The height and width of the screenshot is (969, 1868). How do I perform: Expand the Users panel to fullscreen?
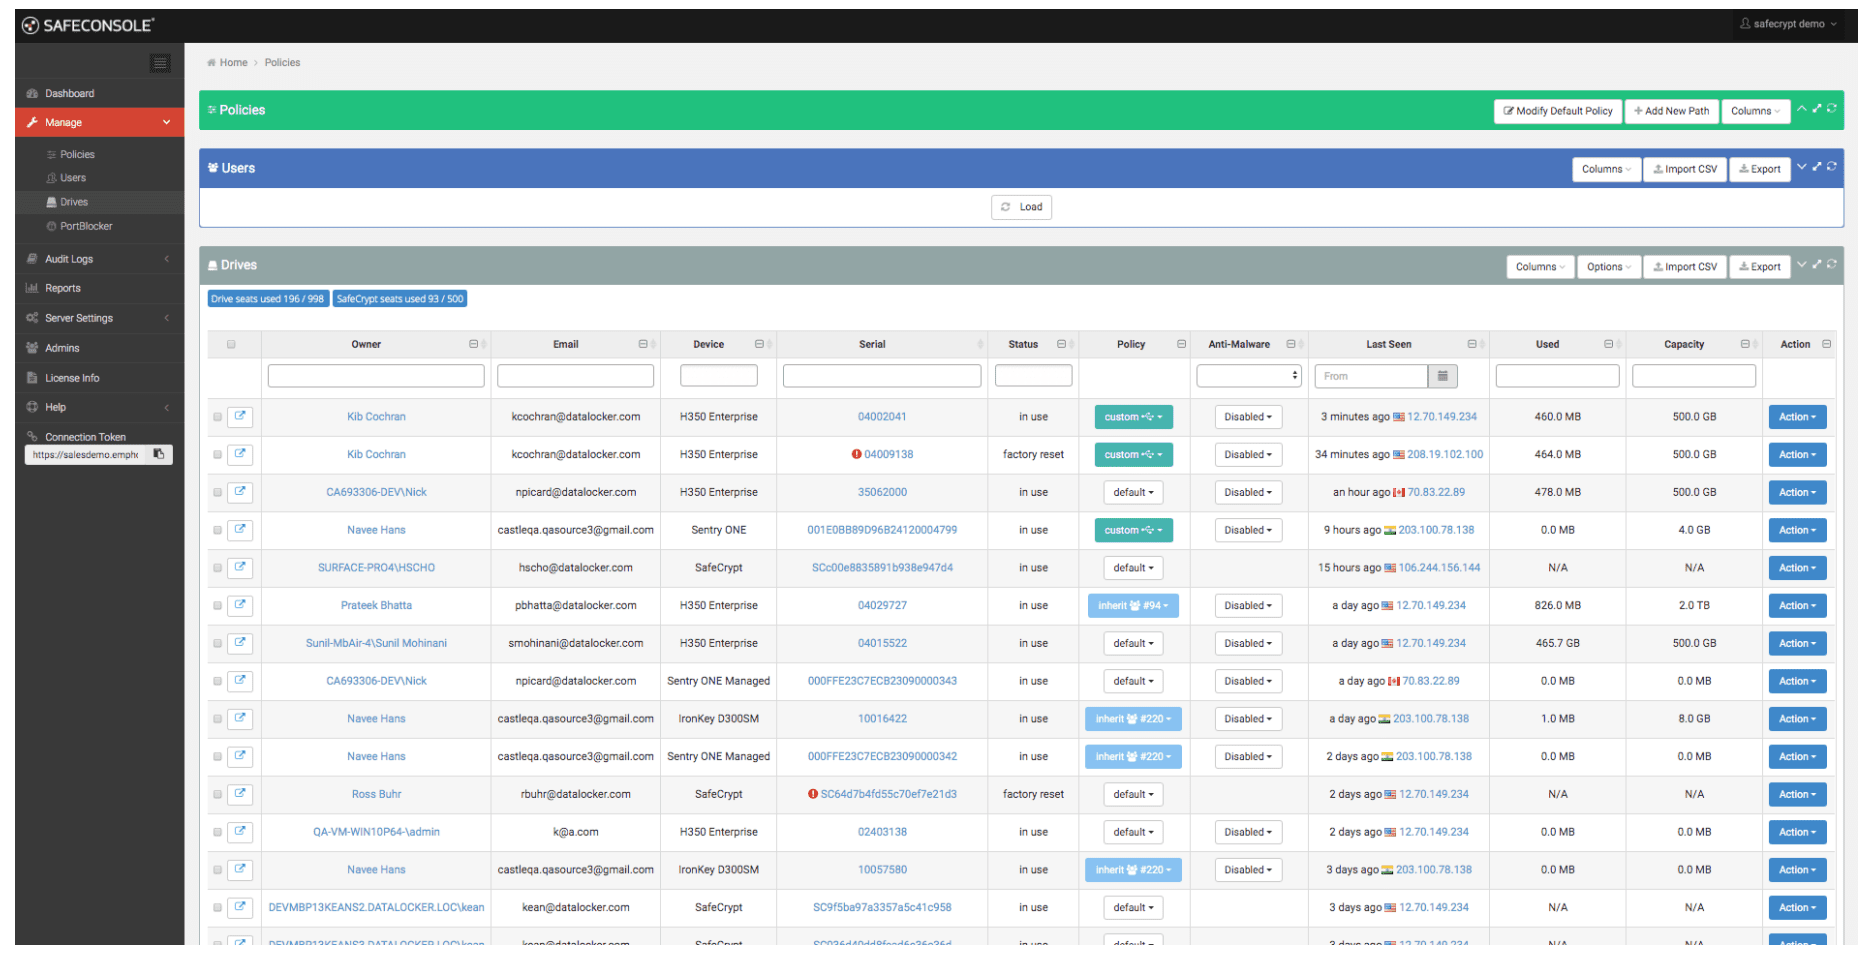point(1817,167)
